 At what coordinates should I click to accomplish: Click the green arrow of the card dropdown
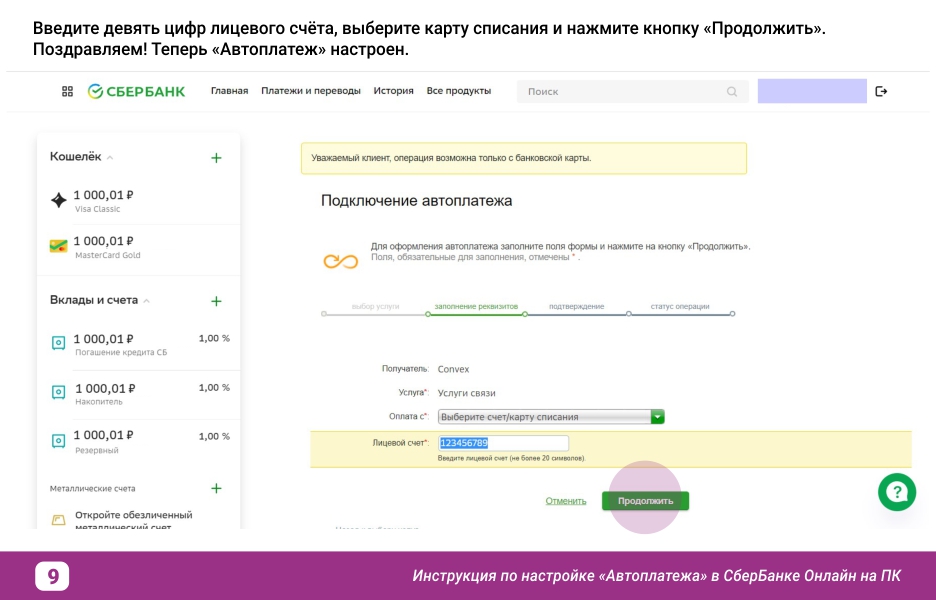(x=657, y=417)
